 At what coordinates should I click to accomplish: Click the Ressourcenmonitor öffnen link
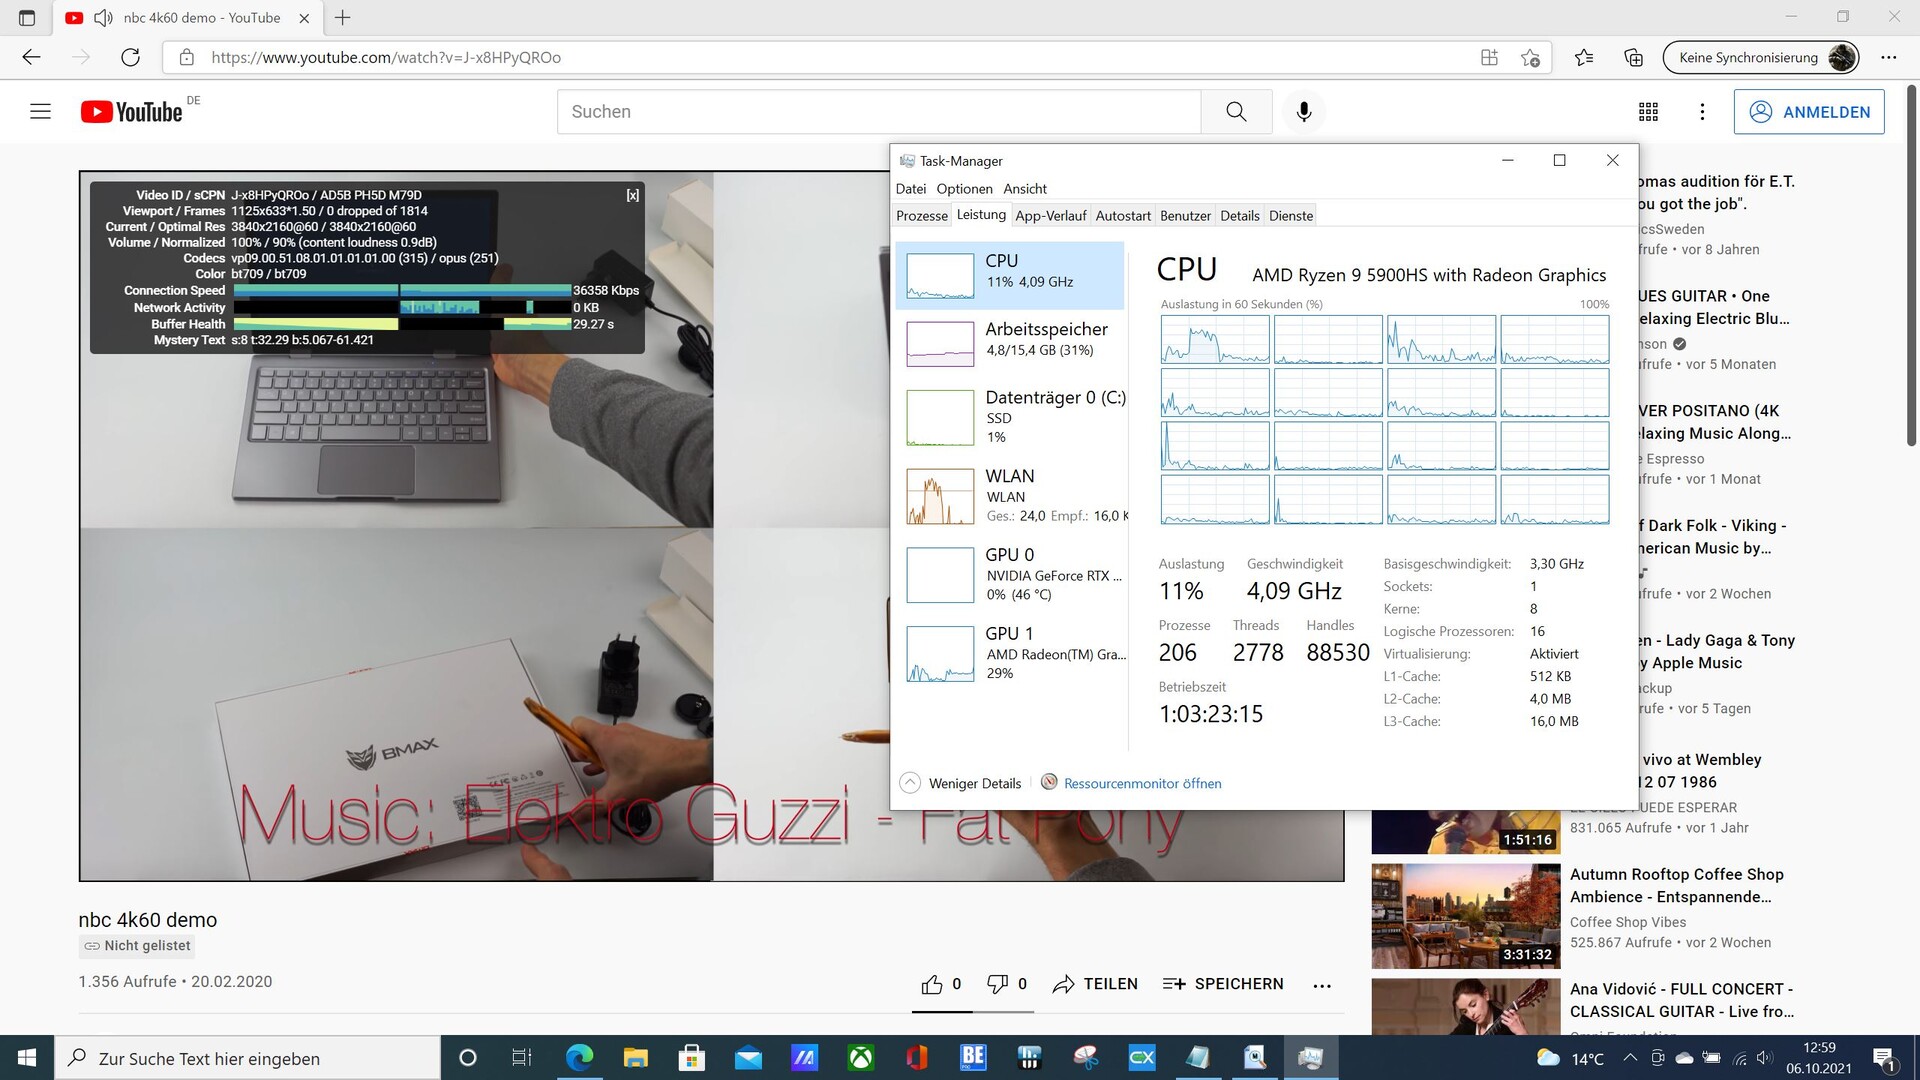(1142, 783)
